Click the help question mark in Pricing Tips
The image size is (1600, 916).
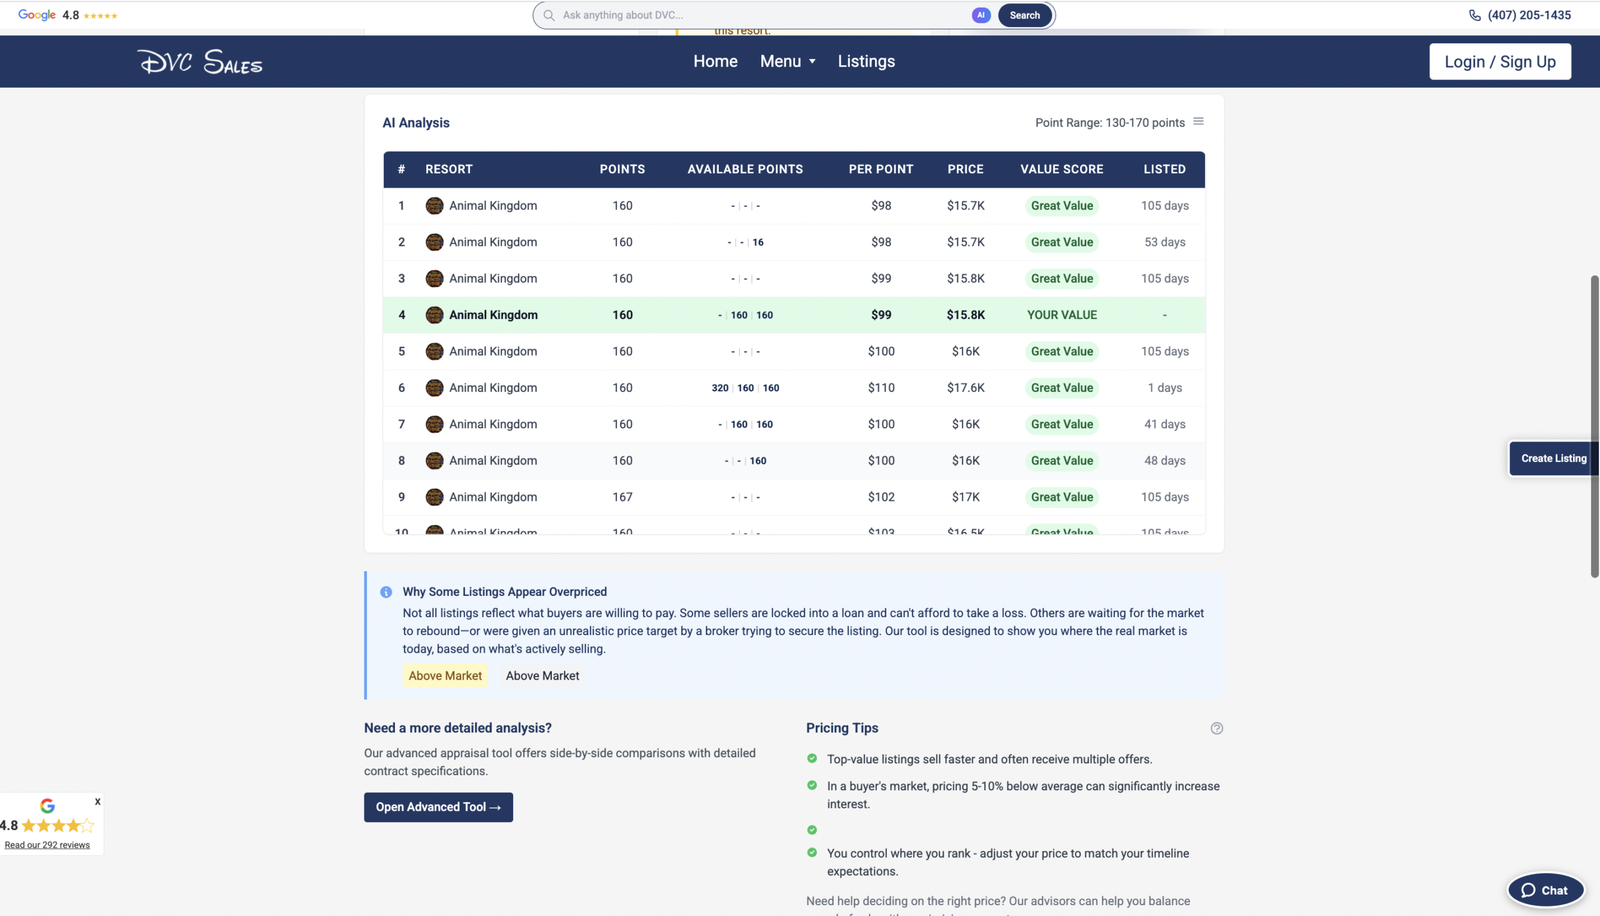1217,728
